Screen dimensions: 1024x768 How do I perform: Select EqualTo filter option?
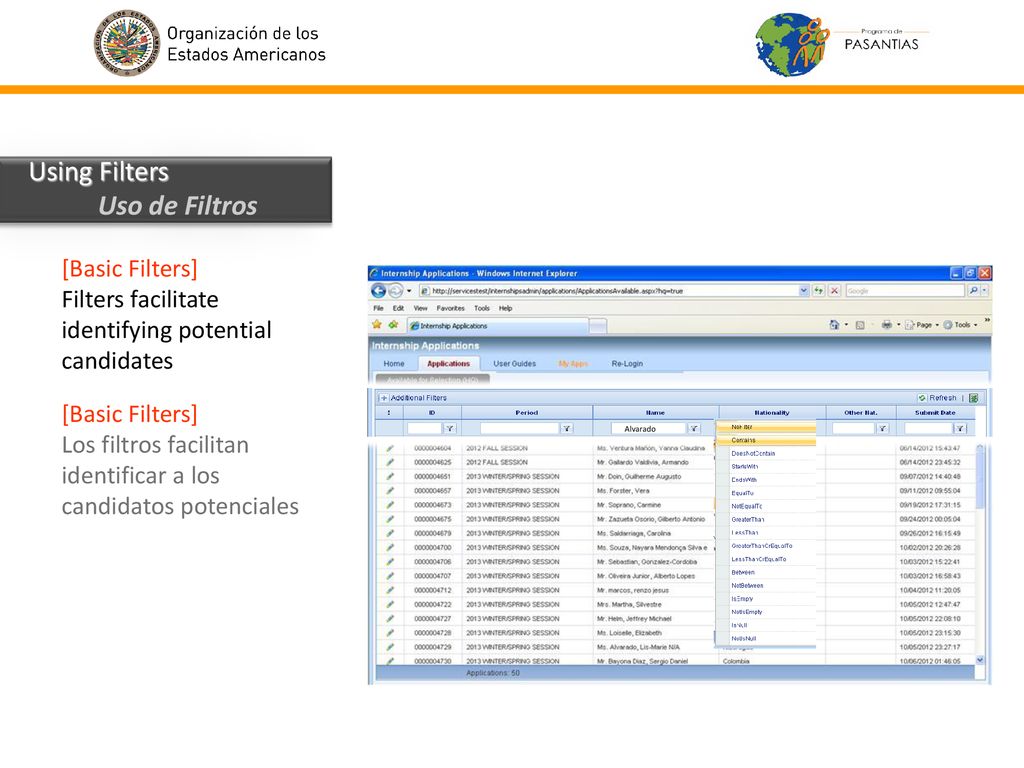pos(766,493)
